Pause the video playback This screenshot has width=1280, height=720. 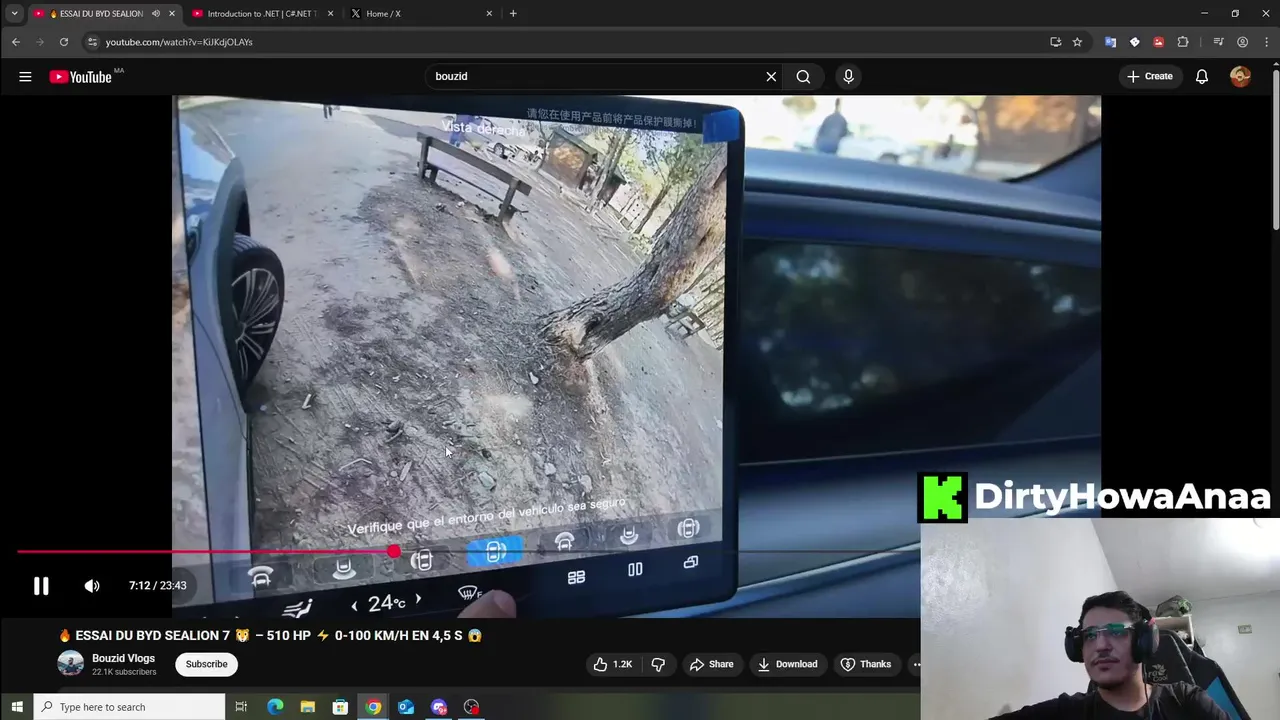pos(41,586)
